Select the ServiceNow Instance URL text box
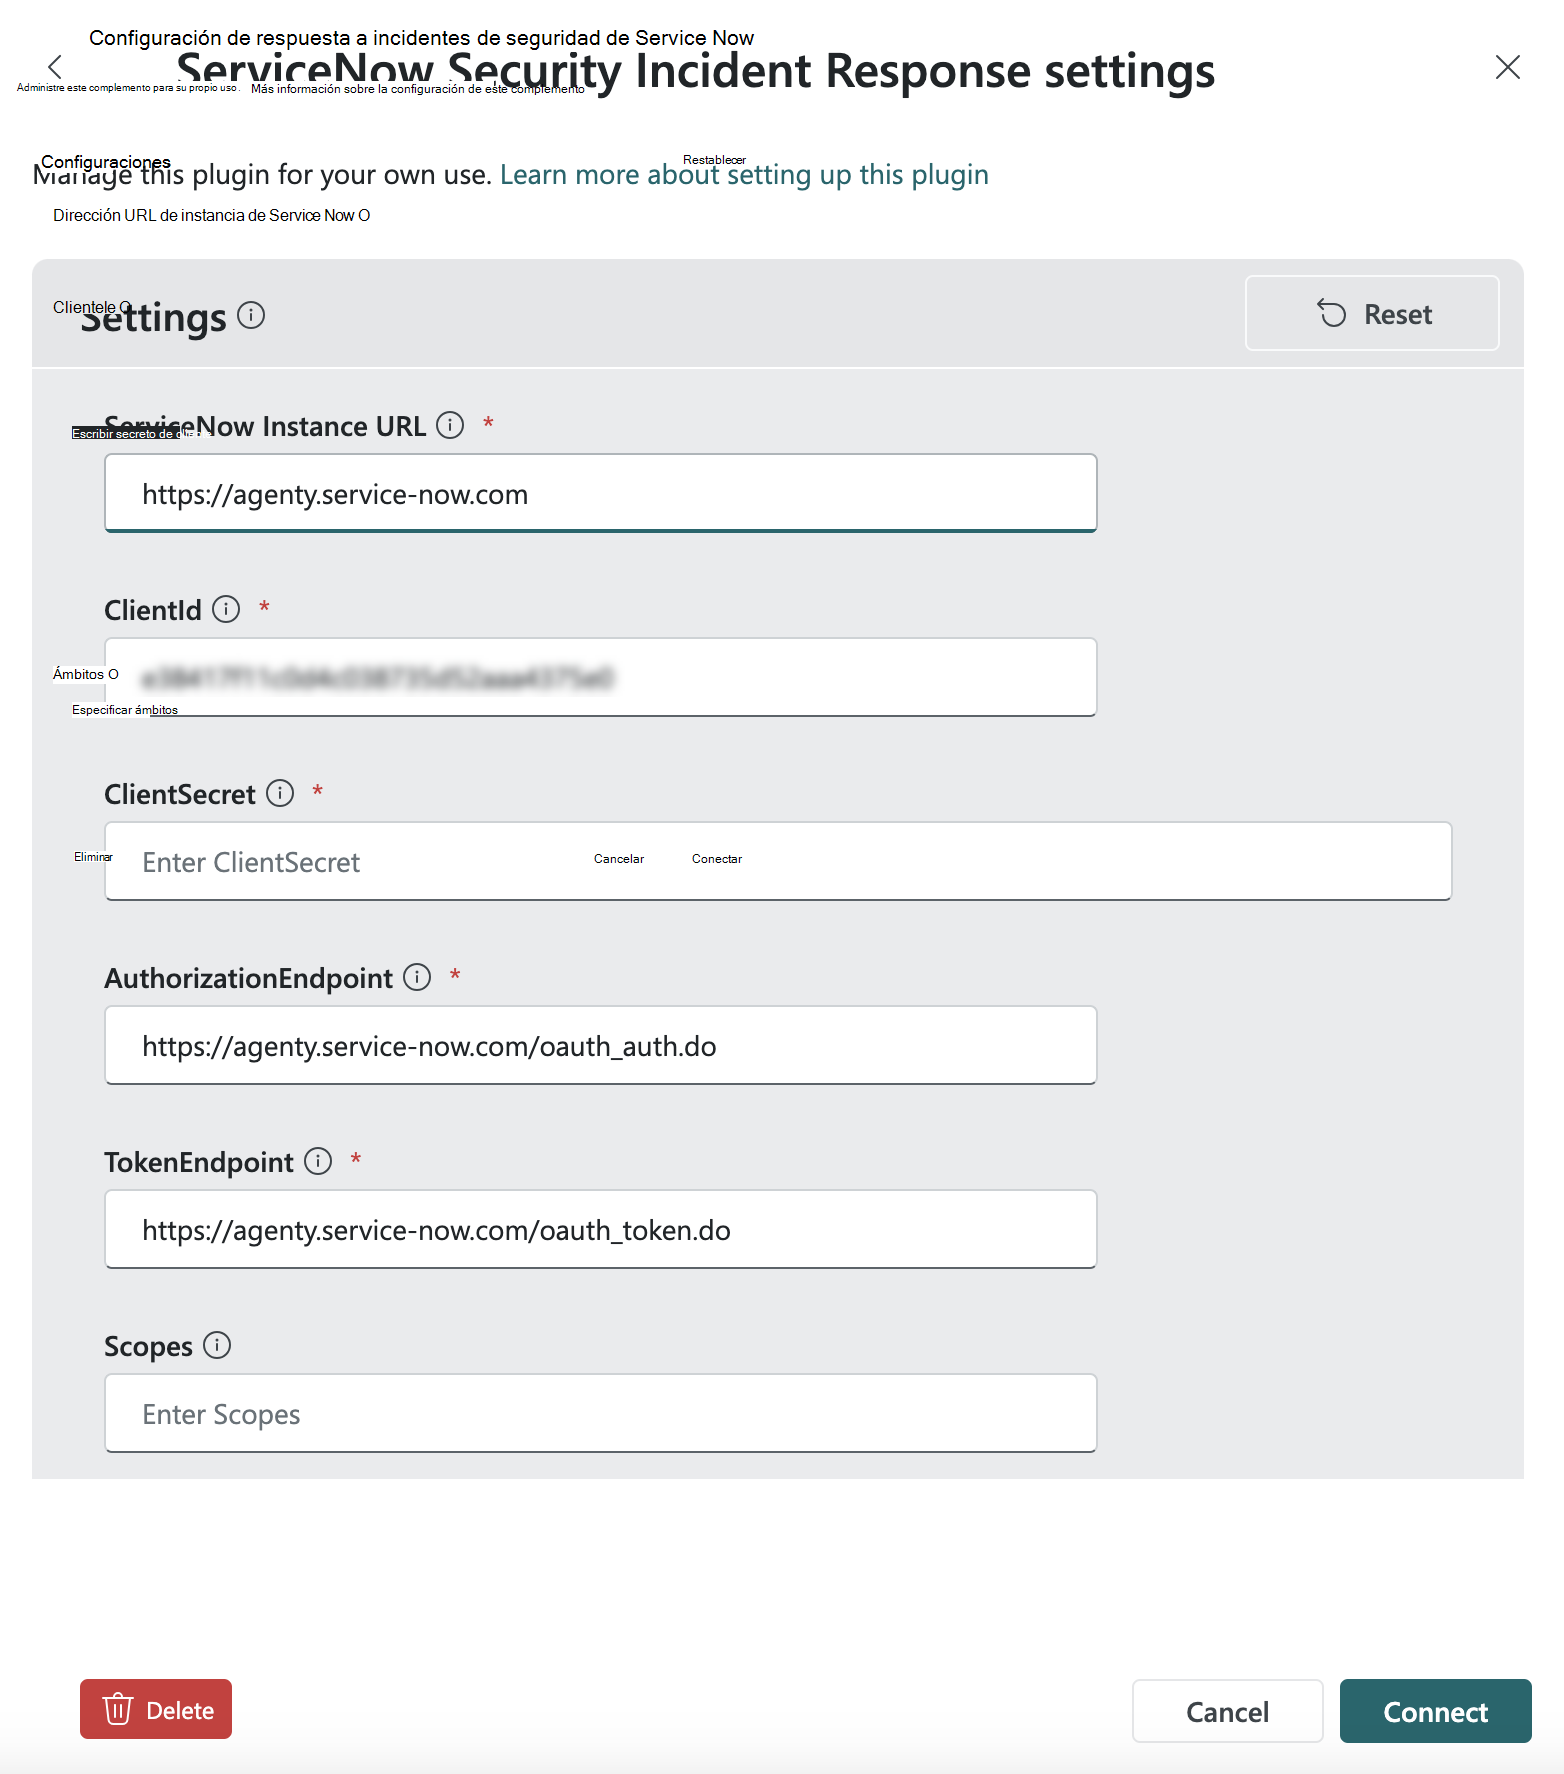Image resolution: width=1564 pixels, height=1774 pixels. pos(600,493)
